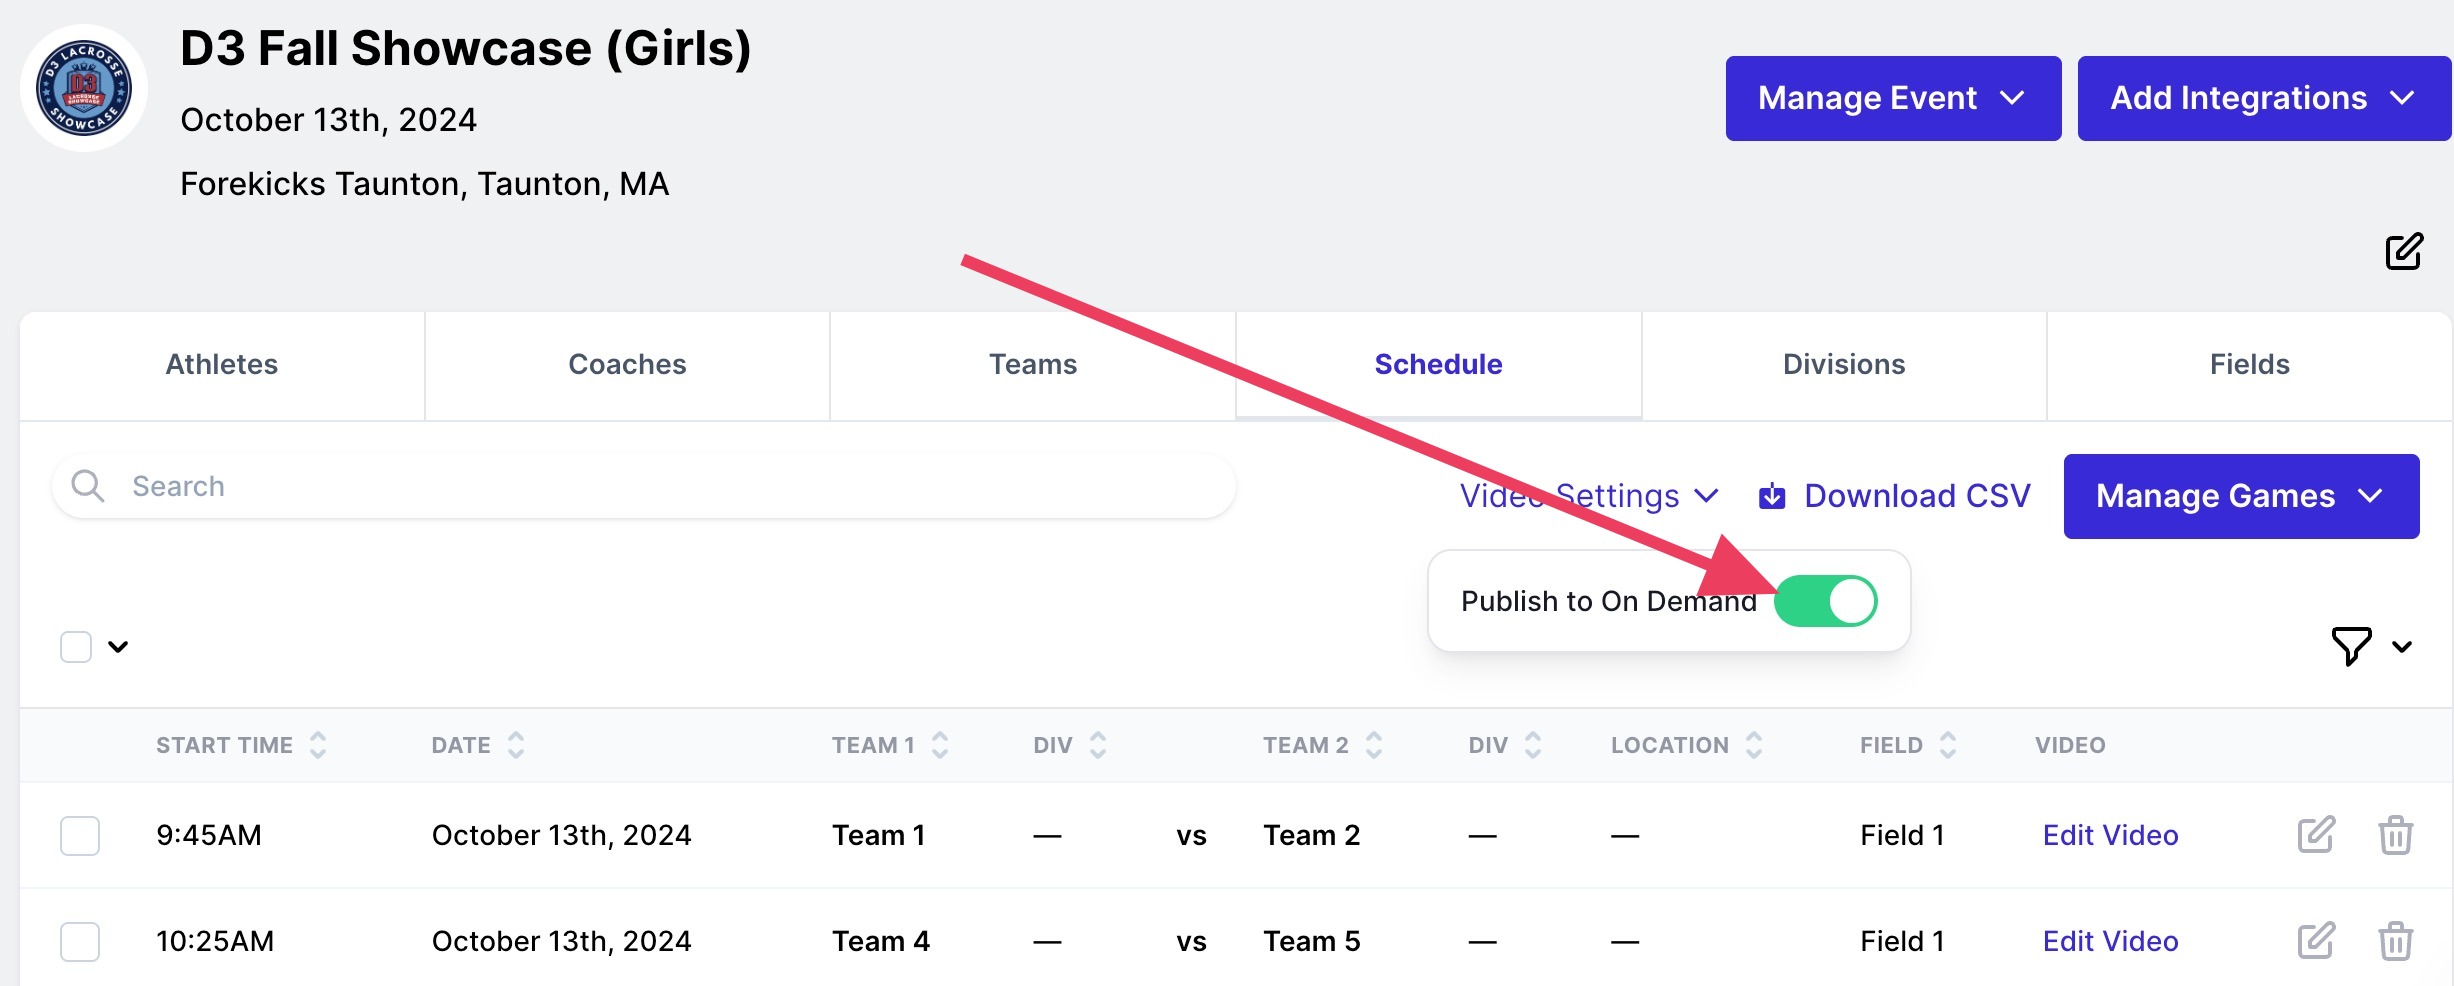Toggle Publish to On Demand switch
2454x986 pixels.
click(x=1826, y=601)
